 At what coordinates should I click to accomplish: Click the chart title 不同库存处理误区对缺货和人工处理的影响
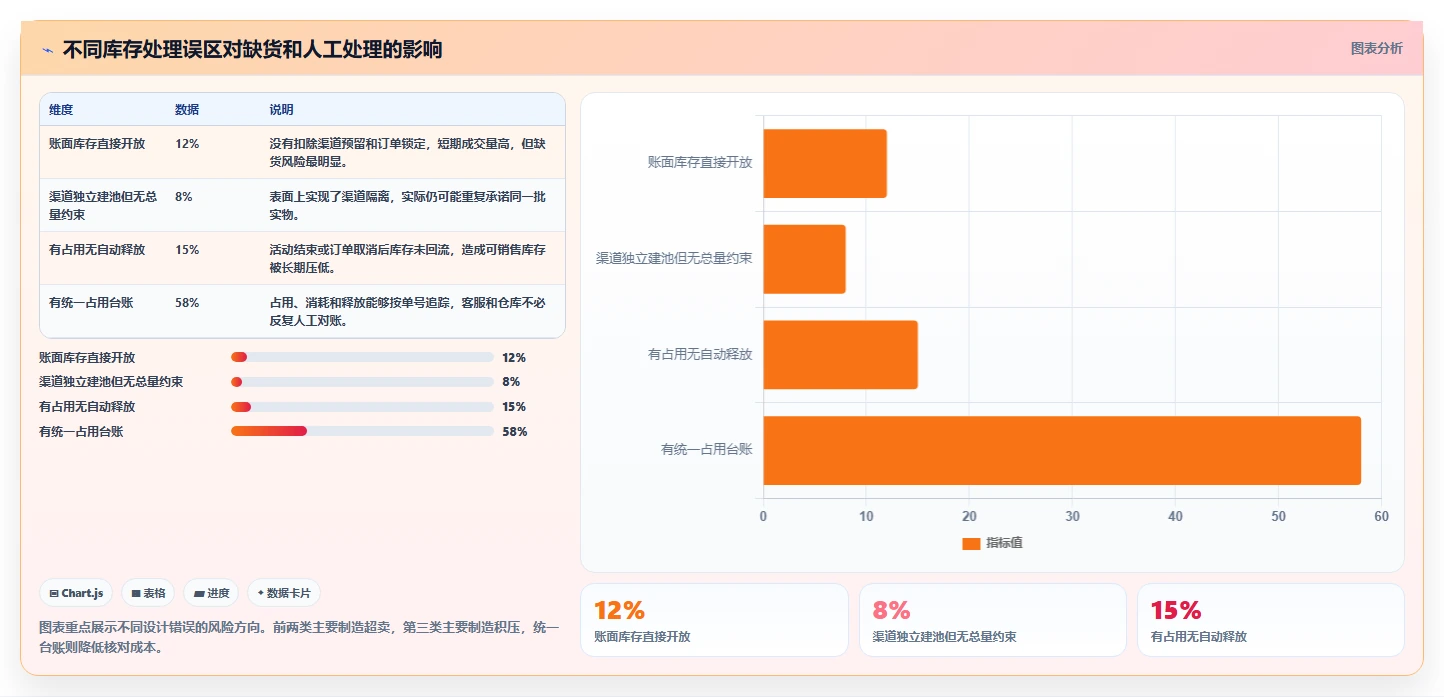click(252, 49)
